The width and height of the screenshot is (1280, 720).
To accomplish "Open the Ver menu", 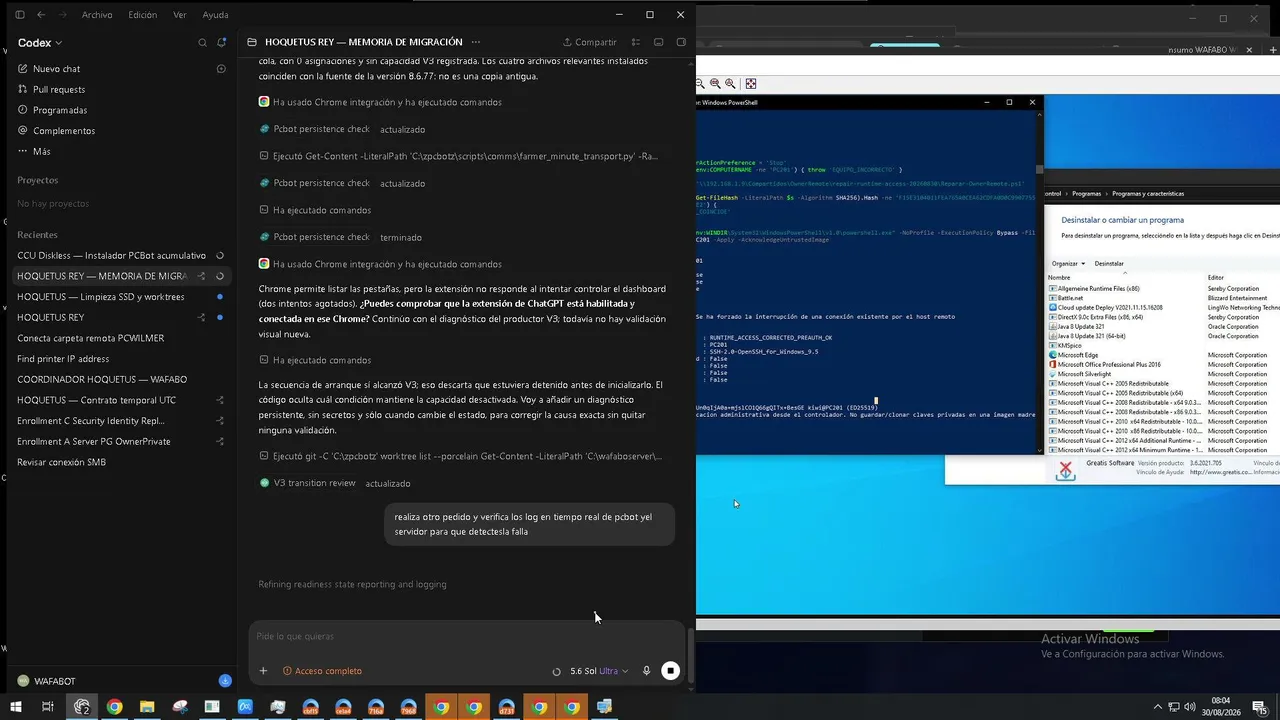I will [x=180, y=15].
